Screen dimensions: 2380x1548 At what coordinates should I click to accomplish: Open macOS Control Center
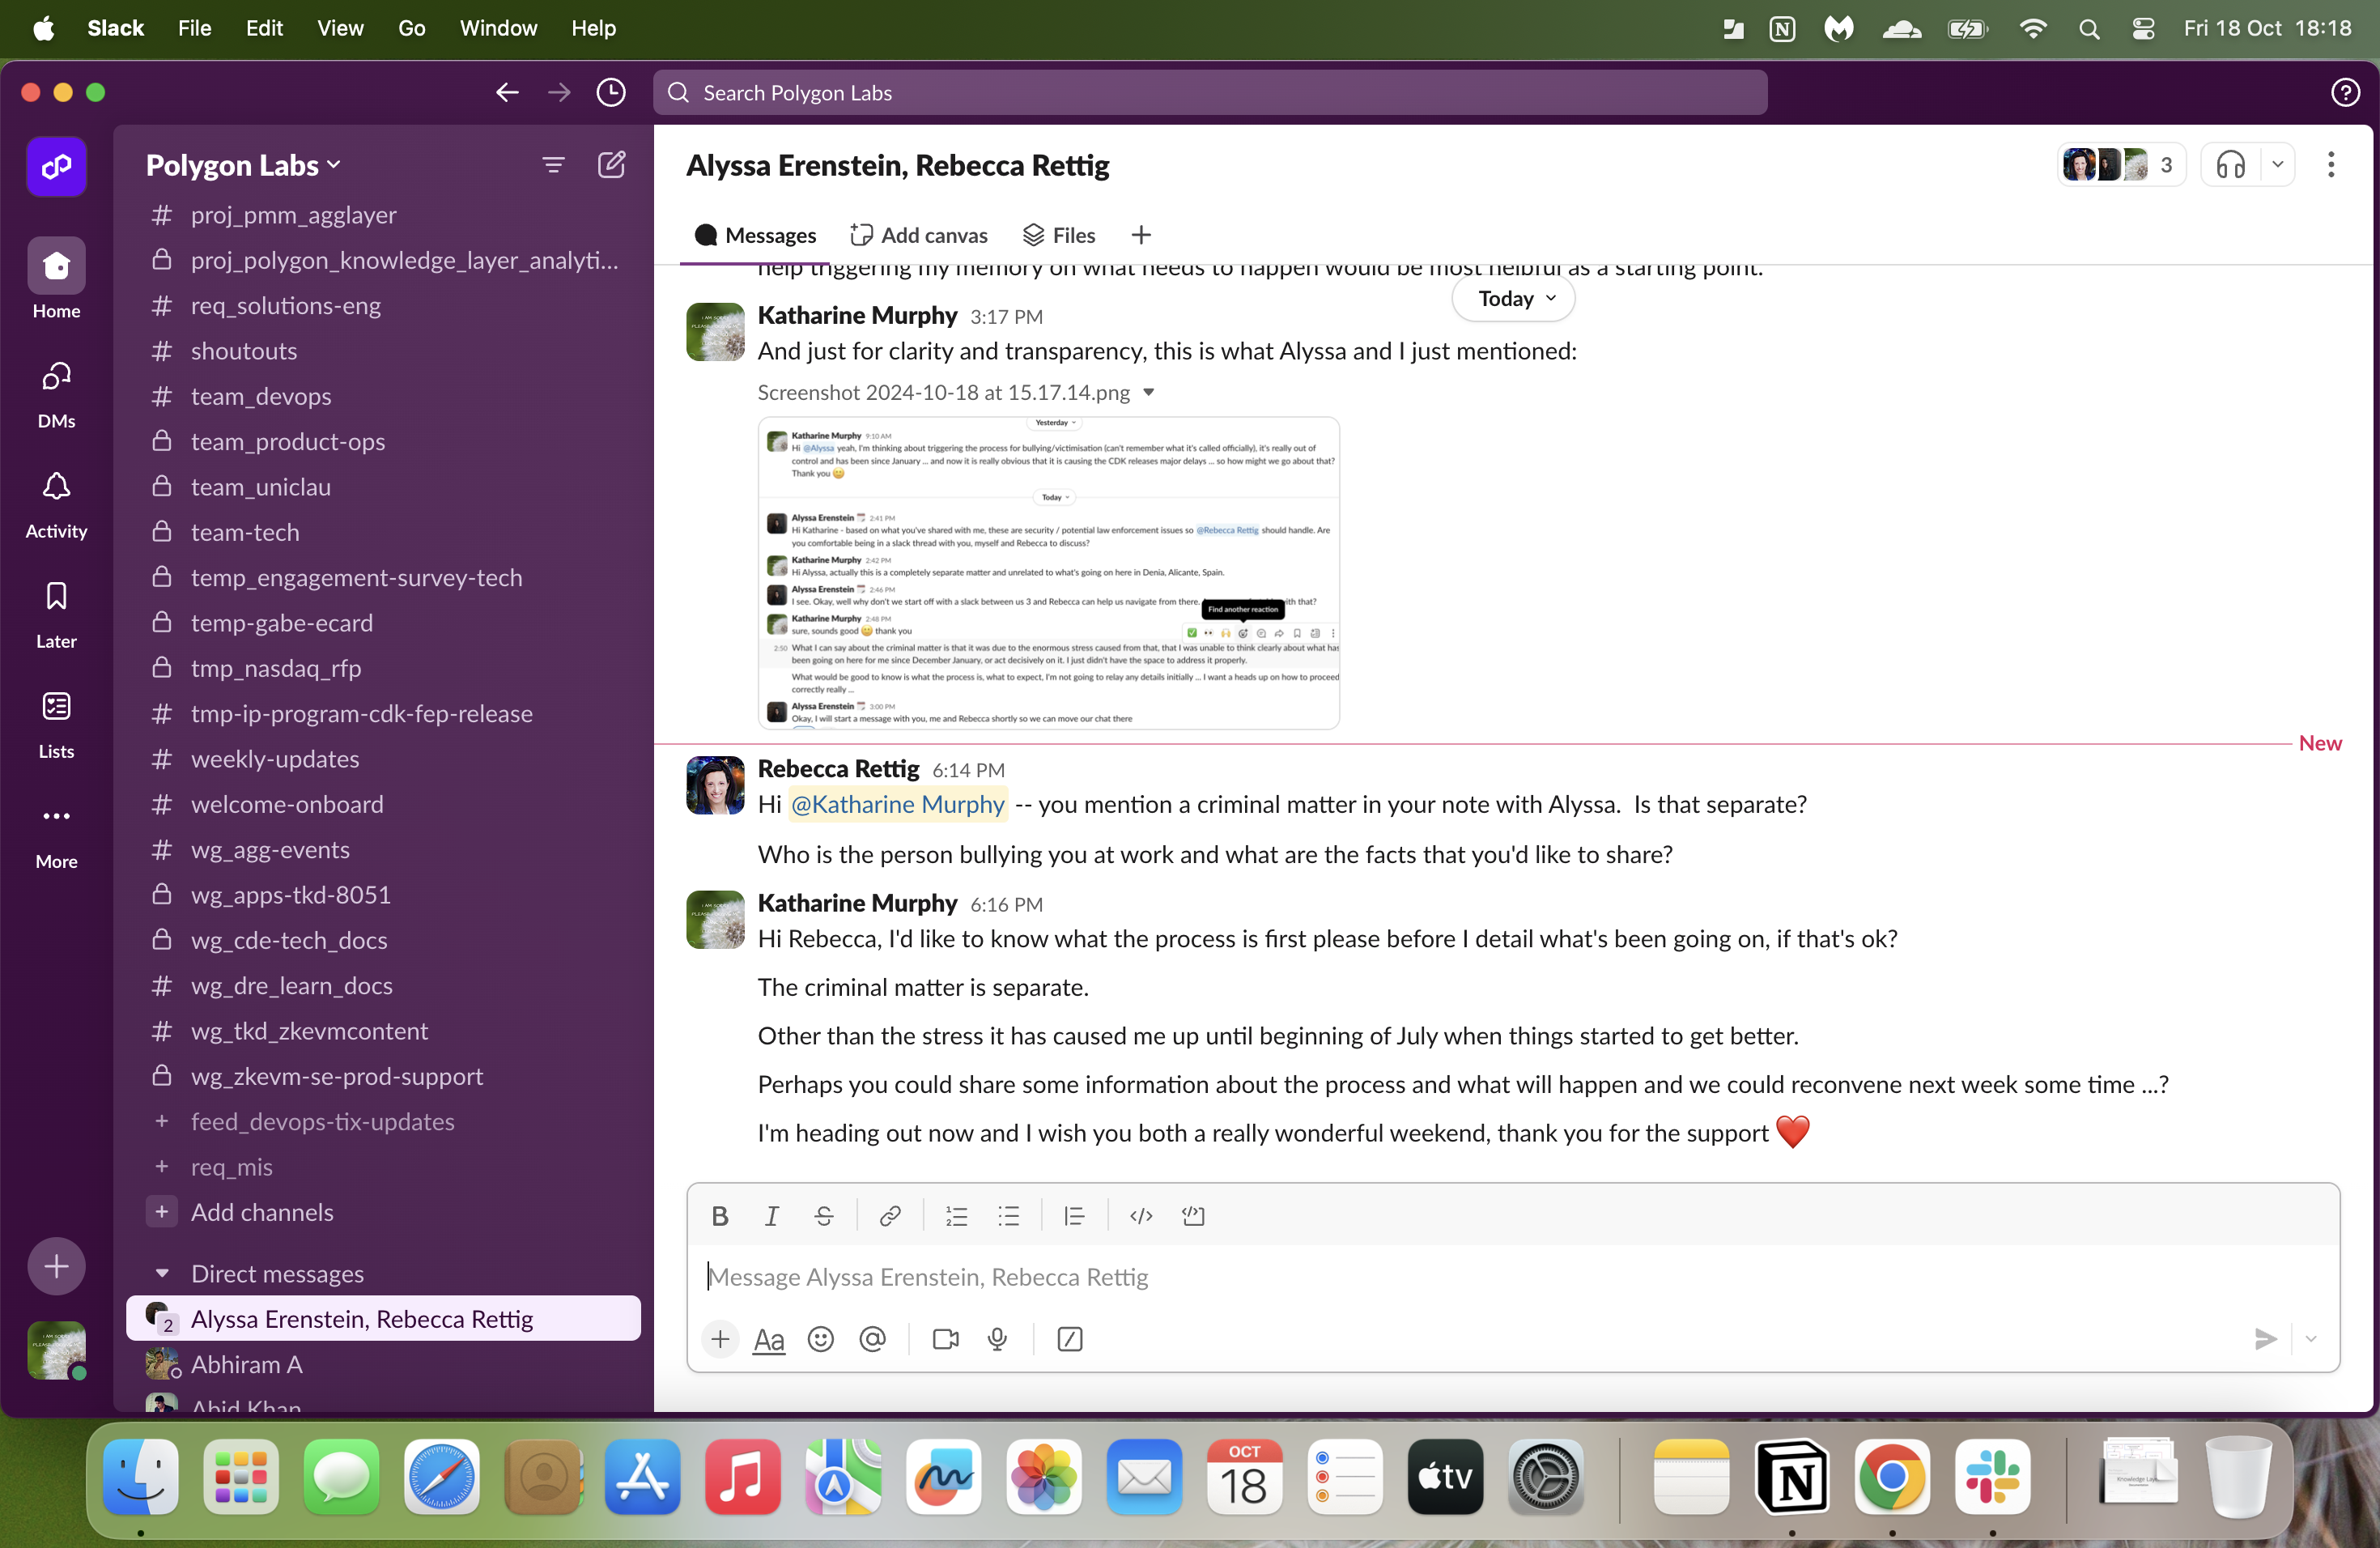click(x=2143, y=28)
